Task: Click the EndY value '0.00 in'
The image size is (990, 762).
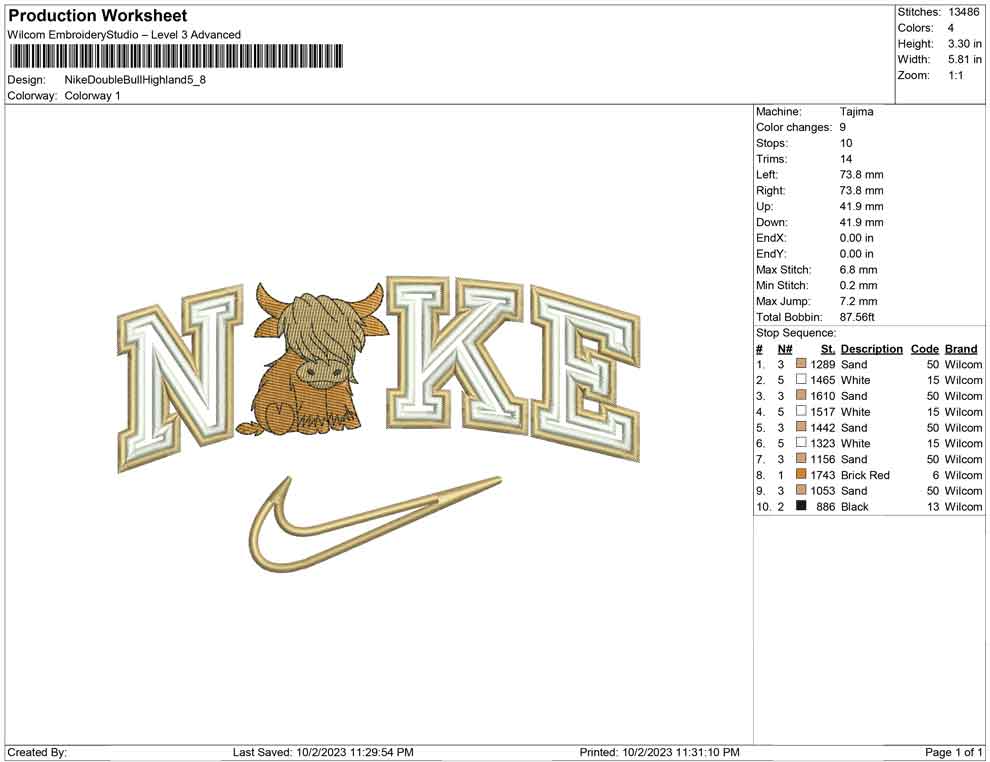Action: 856,253
